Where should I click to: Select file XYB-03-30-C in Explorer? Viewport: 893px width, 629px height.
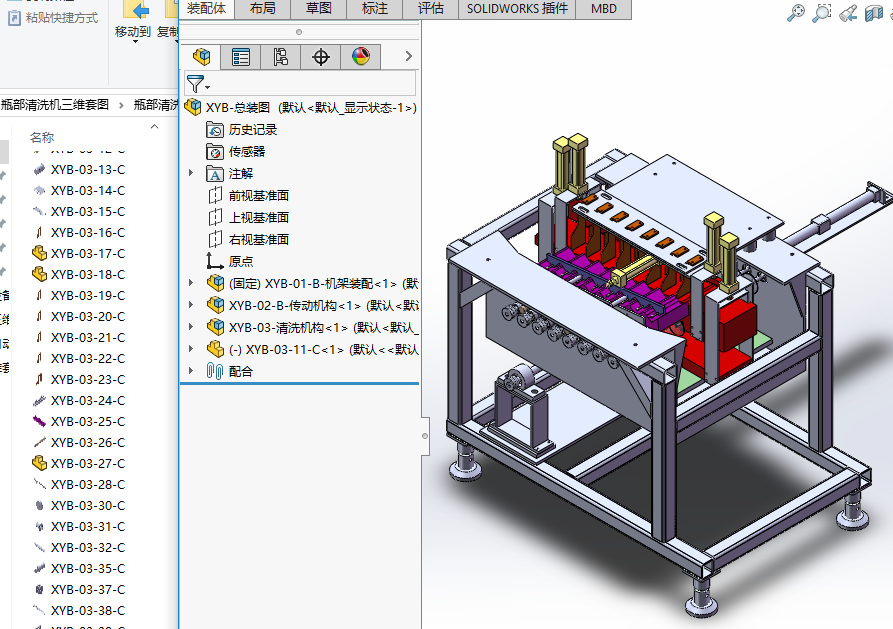79,505
